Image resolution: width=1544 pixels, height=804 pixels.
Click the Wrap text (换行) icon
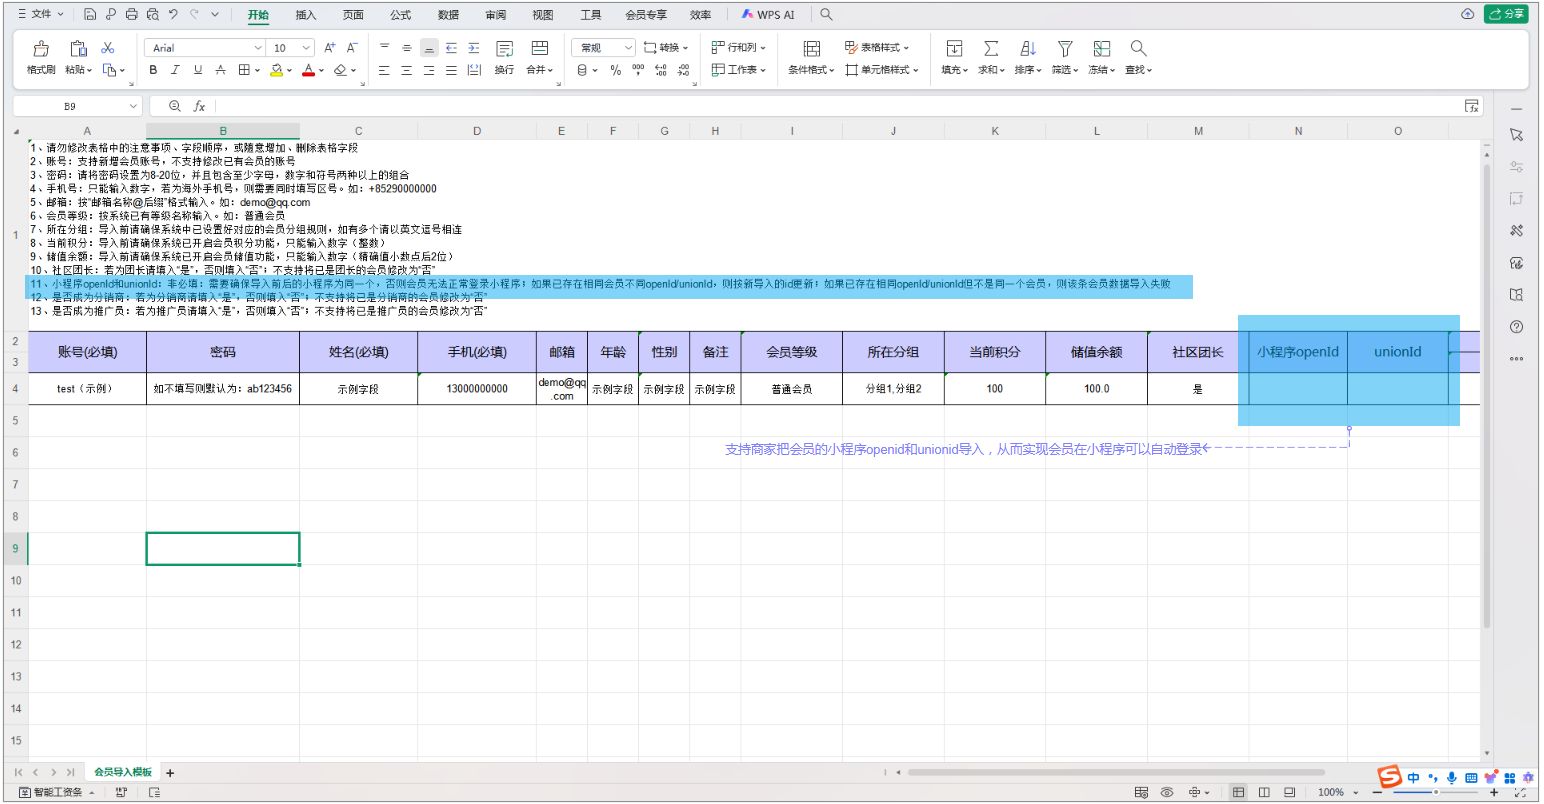pos(504,49)
